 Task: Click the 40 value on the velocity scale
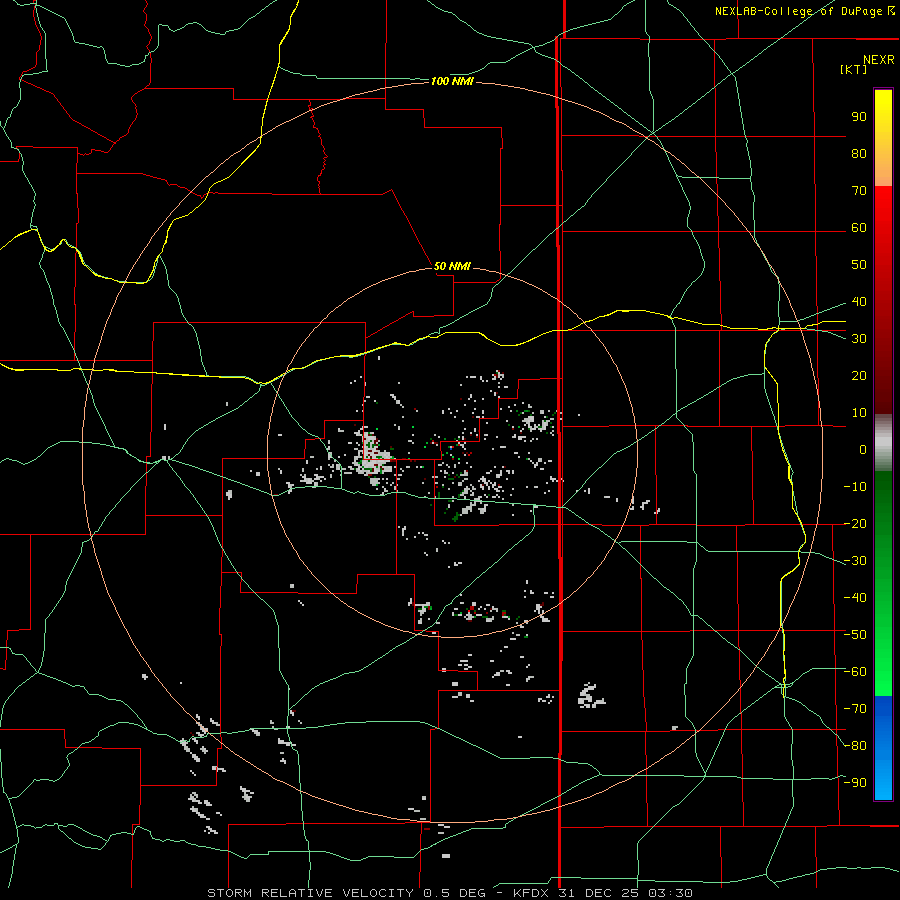coord(859,302)
